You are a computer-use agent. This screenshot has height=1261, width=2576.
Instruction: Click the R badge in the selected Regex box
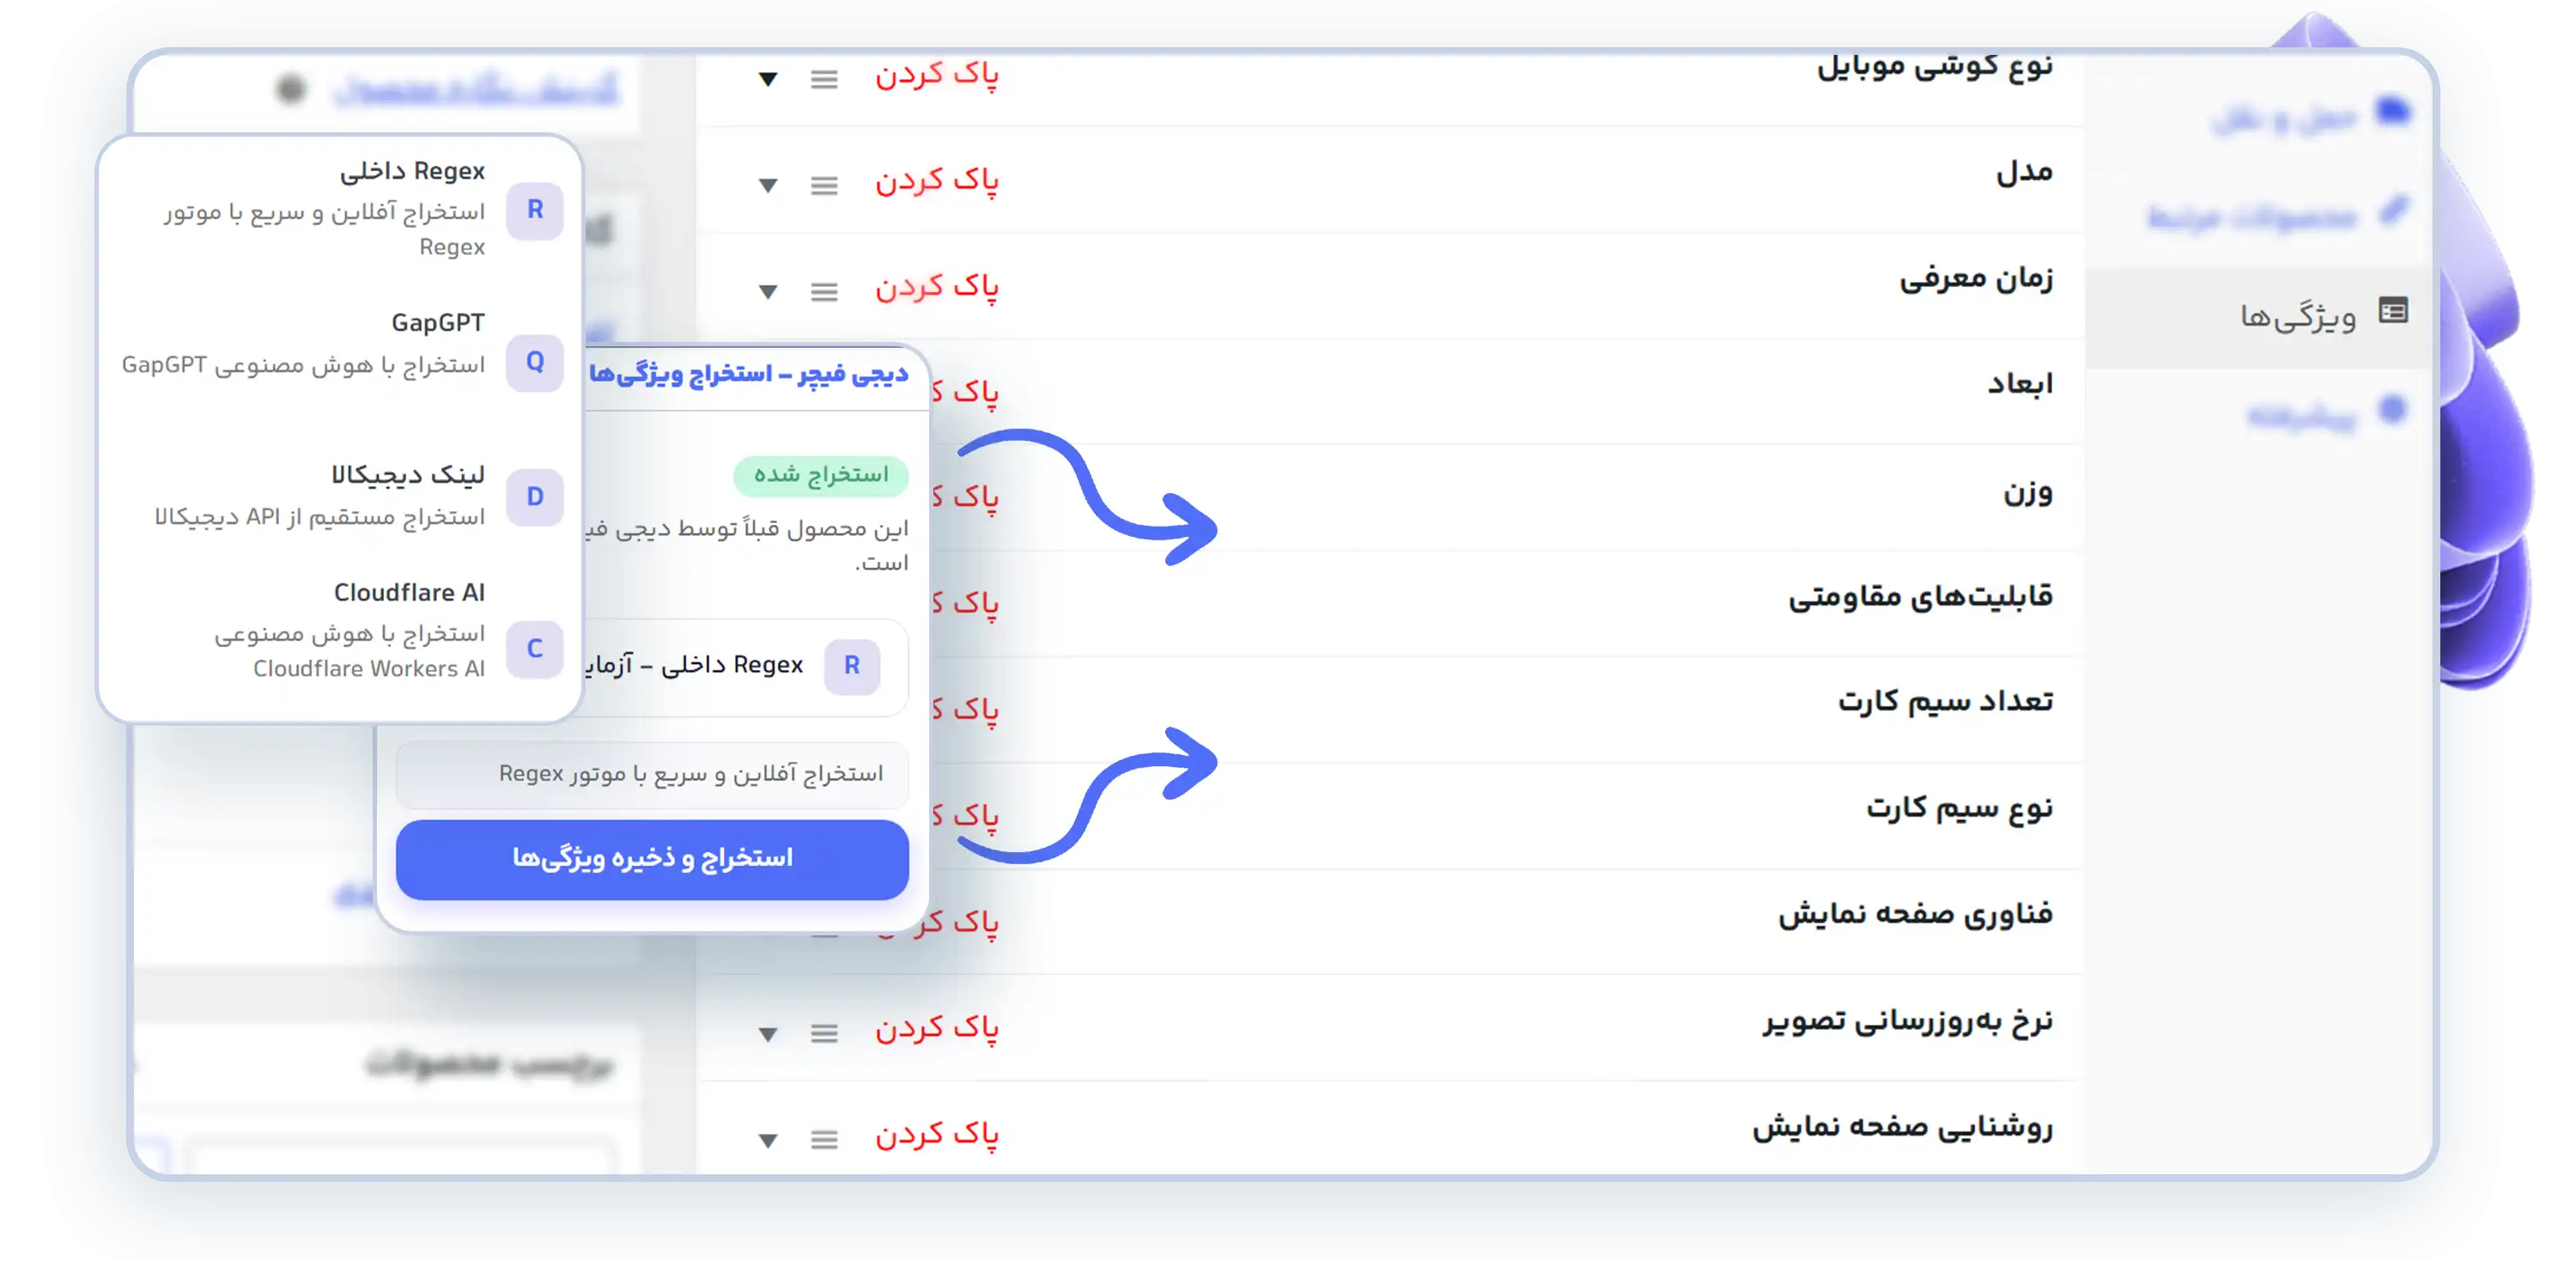852,665
